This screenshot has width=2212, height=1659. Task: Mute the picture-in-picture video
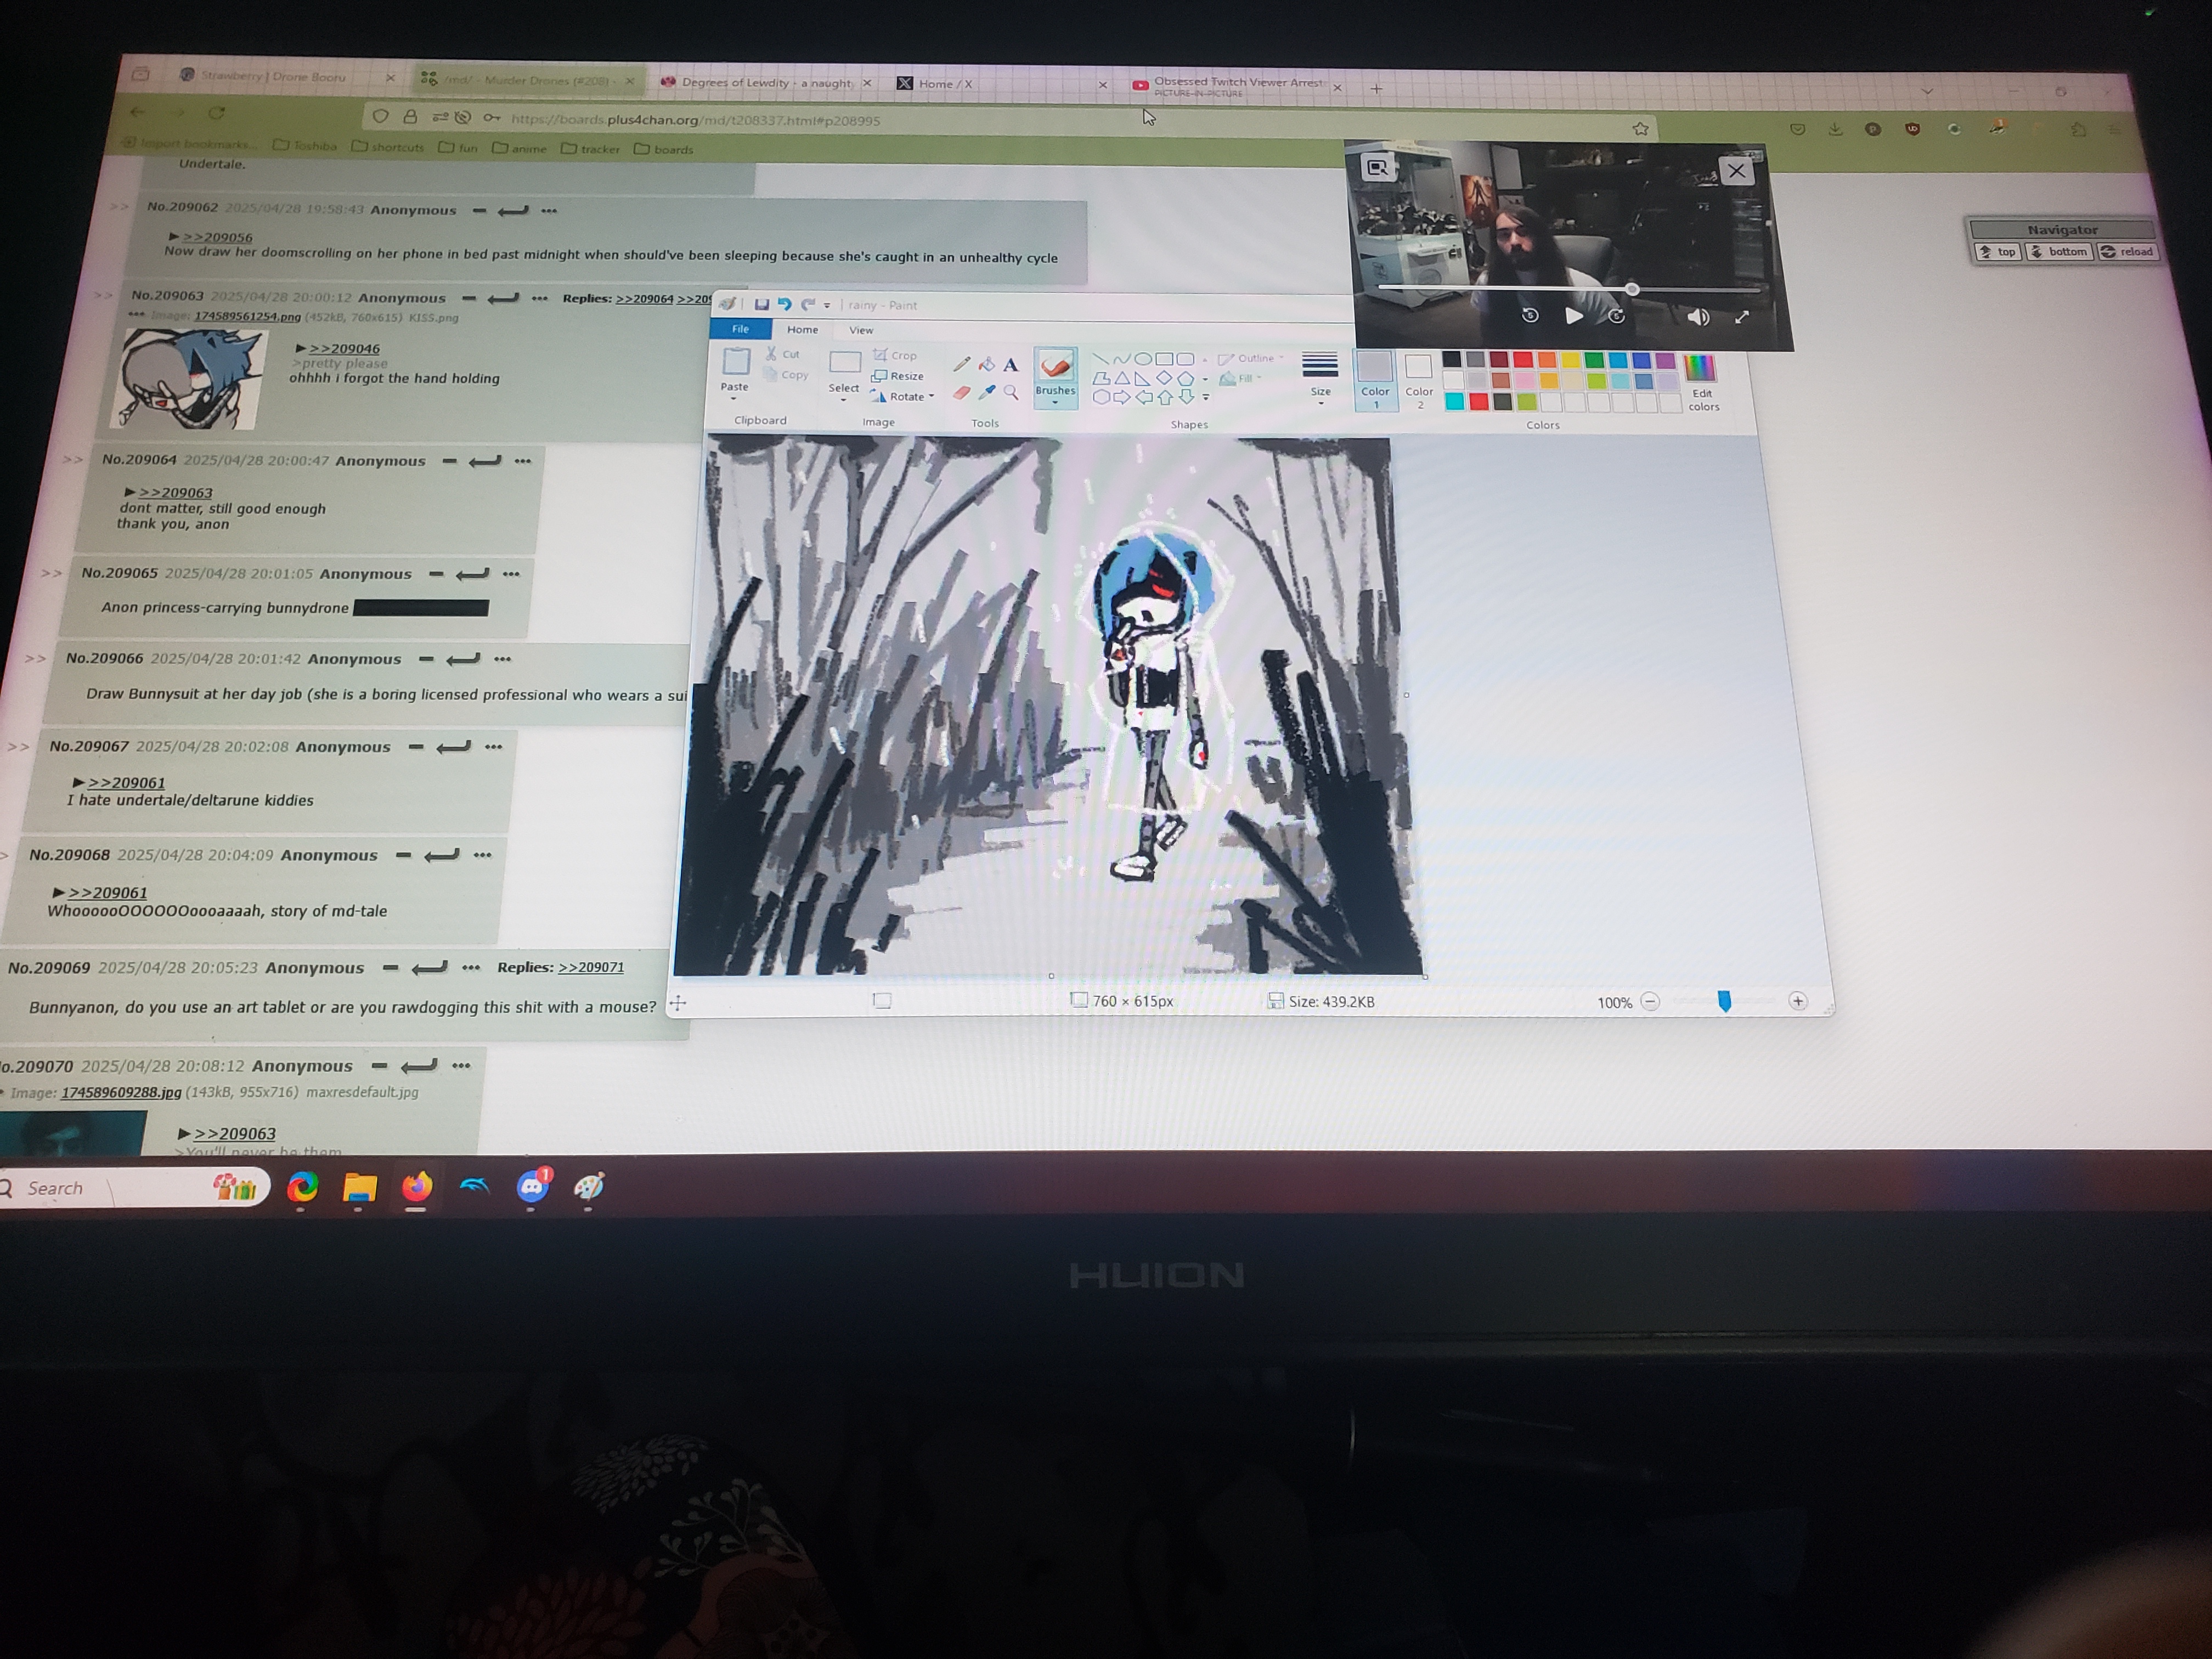click(x=1697, y=317)
